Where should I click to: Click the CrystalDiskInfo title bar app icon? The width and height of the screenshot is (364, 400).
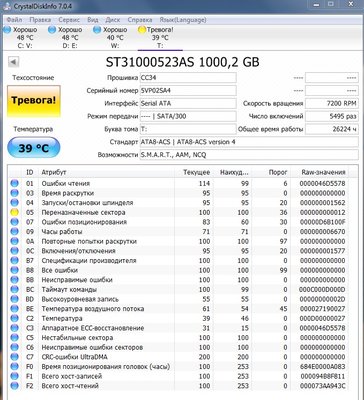(x=6, y=6)
